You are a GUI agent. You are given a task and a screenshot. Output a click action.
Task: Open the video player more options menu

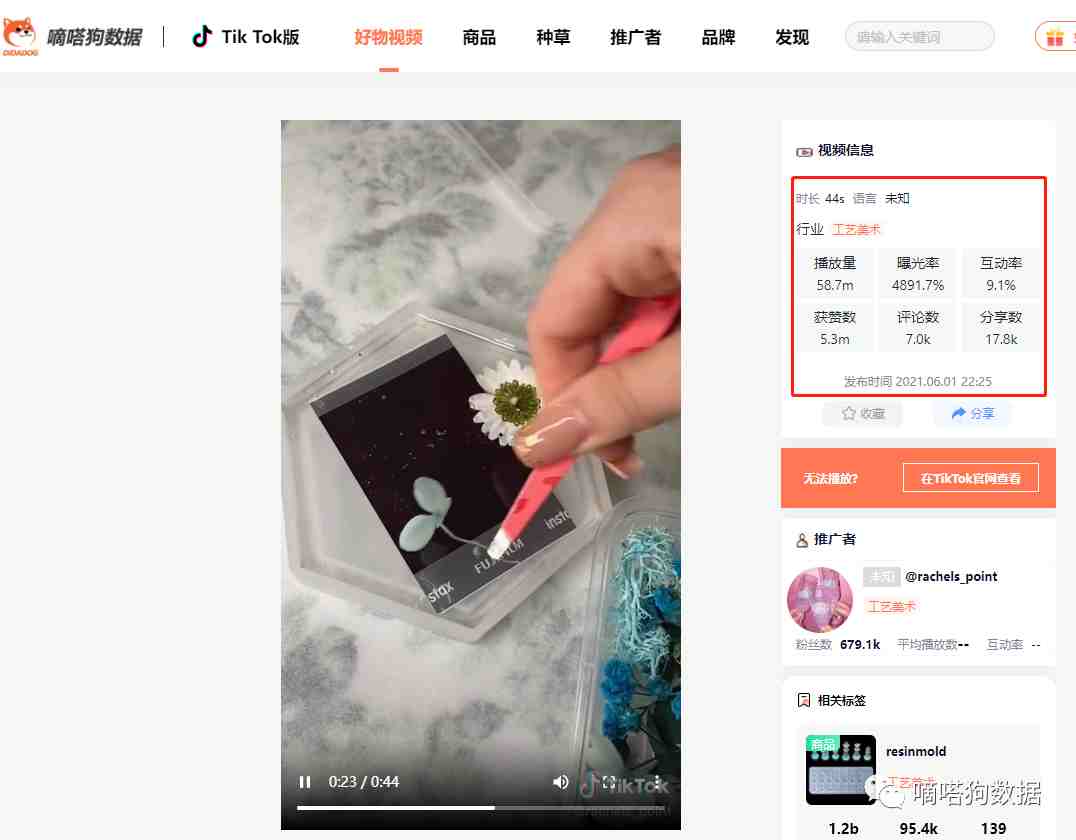pos(657,782)
